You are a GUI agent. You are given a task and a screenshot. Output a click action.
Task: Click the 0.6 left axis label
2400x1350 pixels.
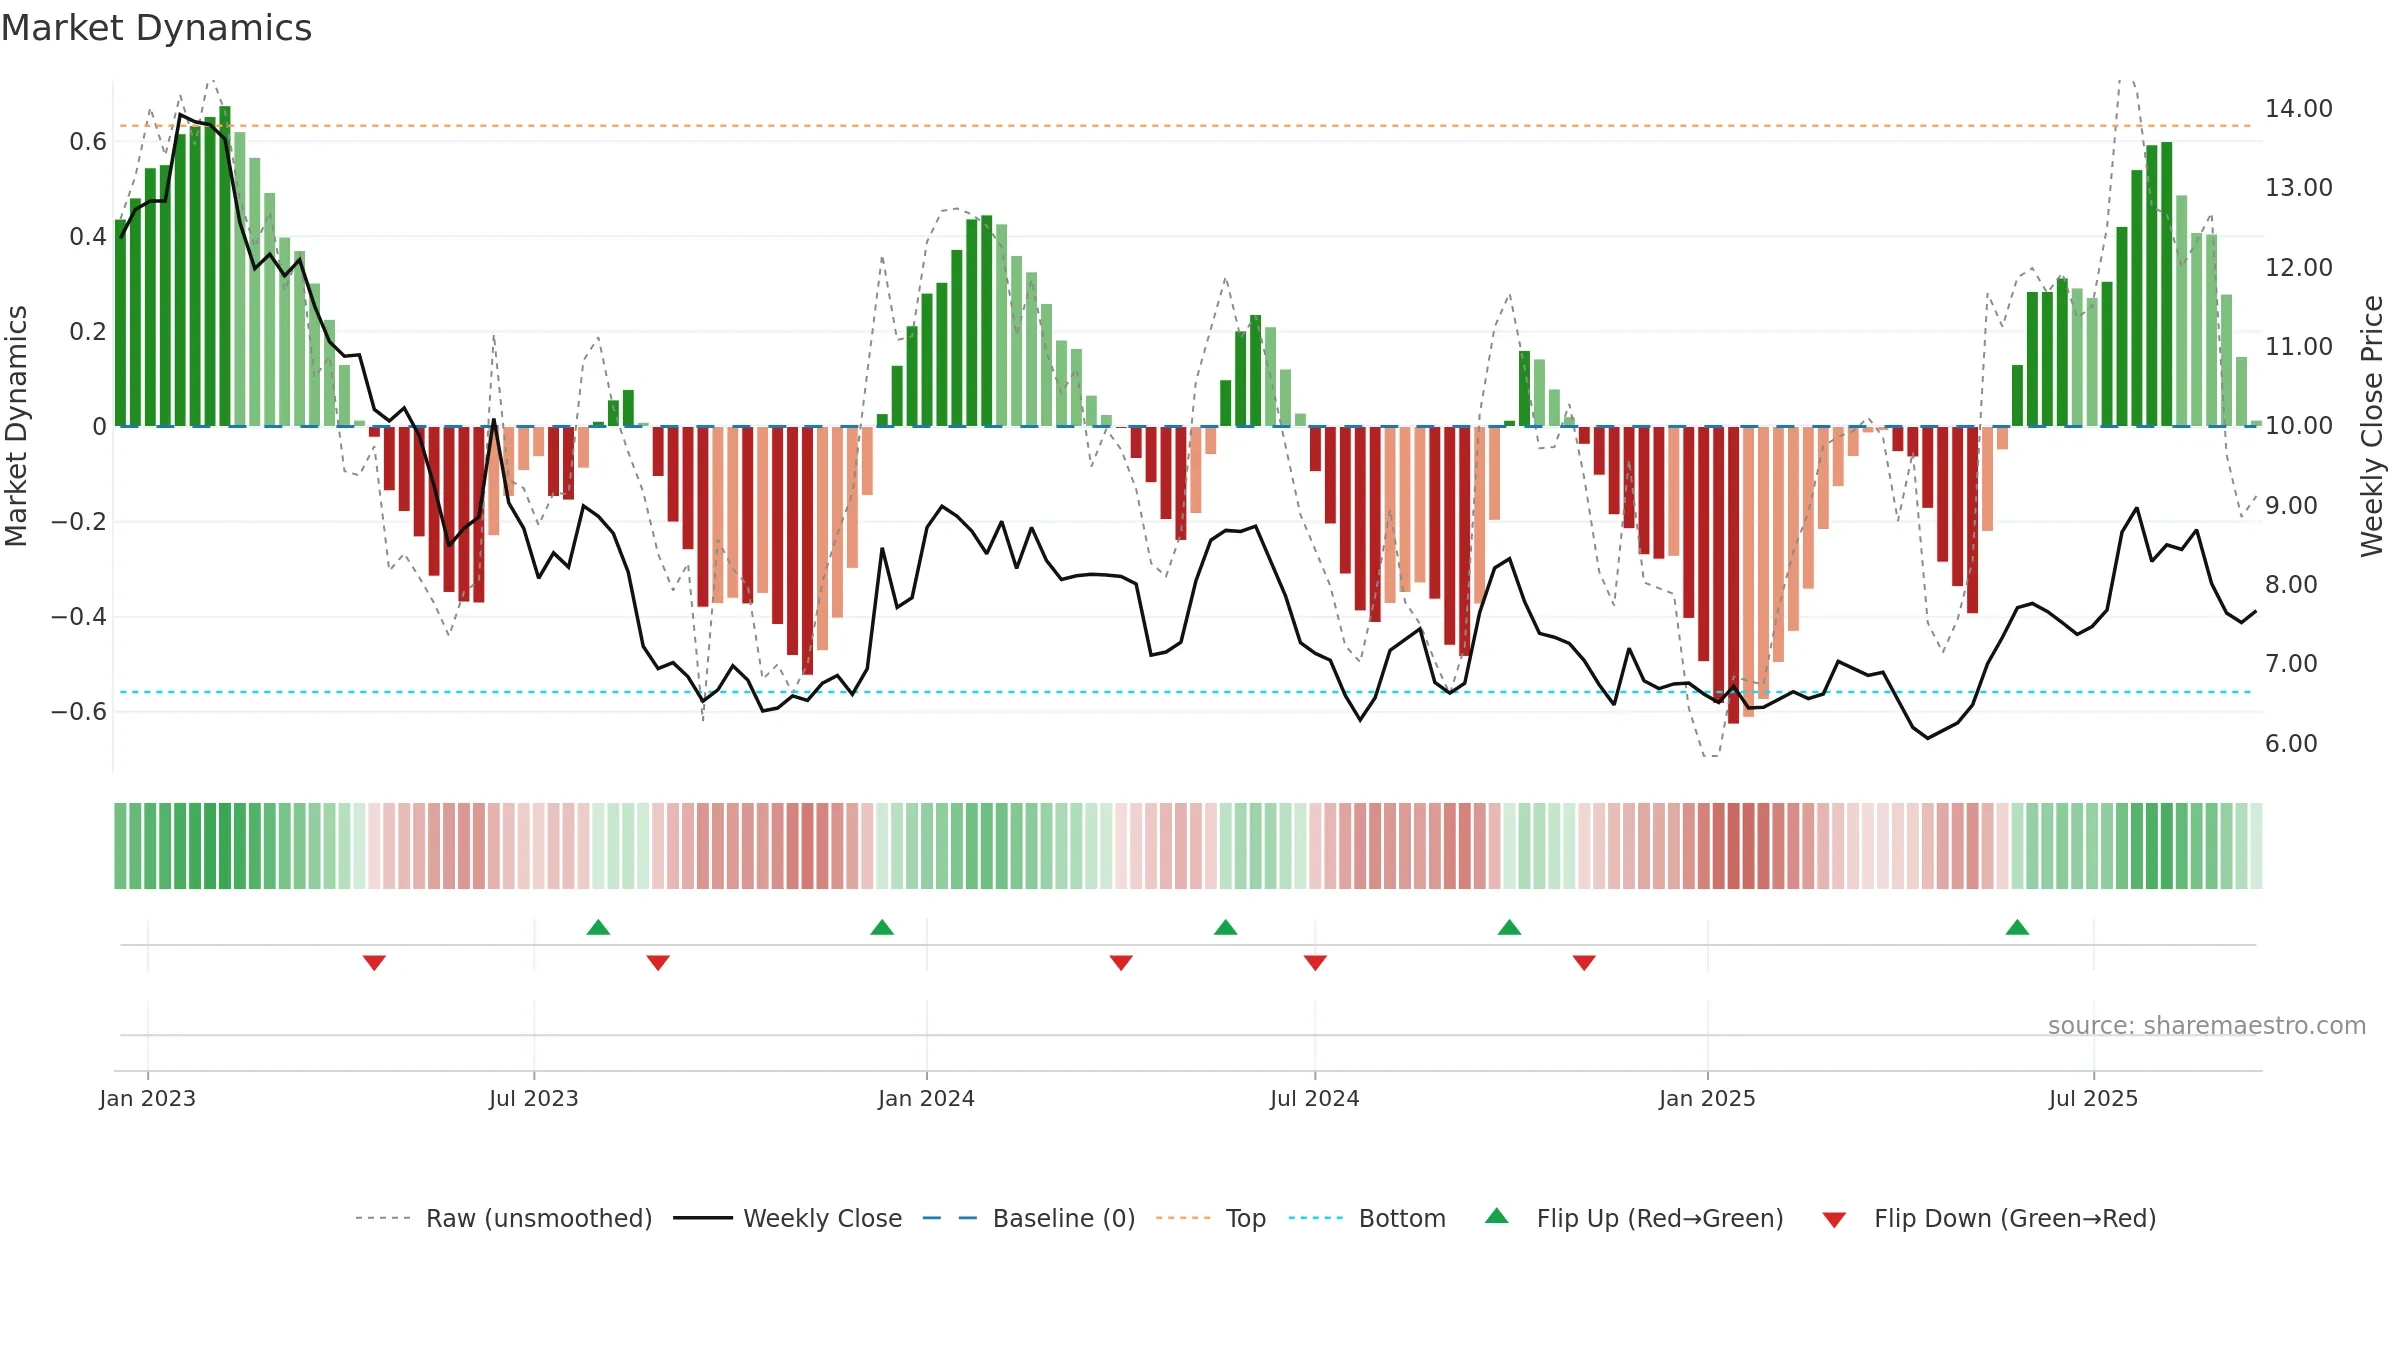pyautogui.click(x=88, y=141)
